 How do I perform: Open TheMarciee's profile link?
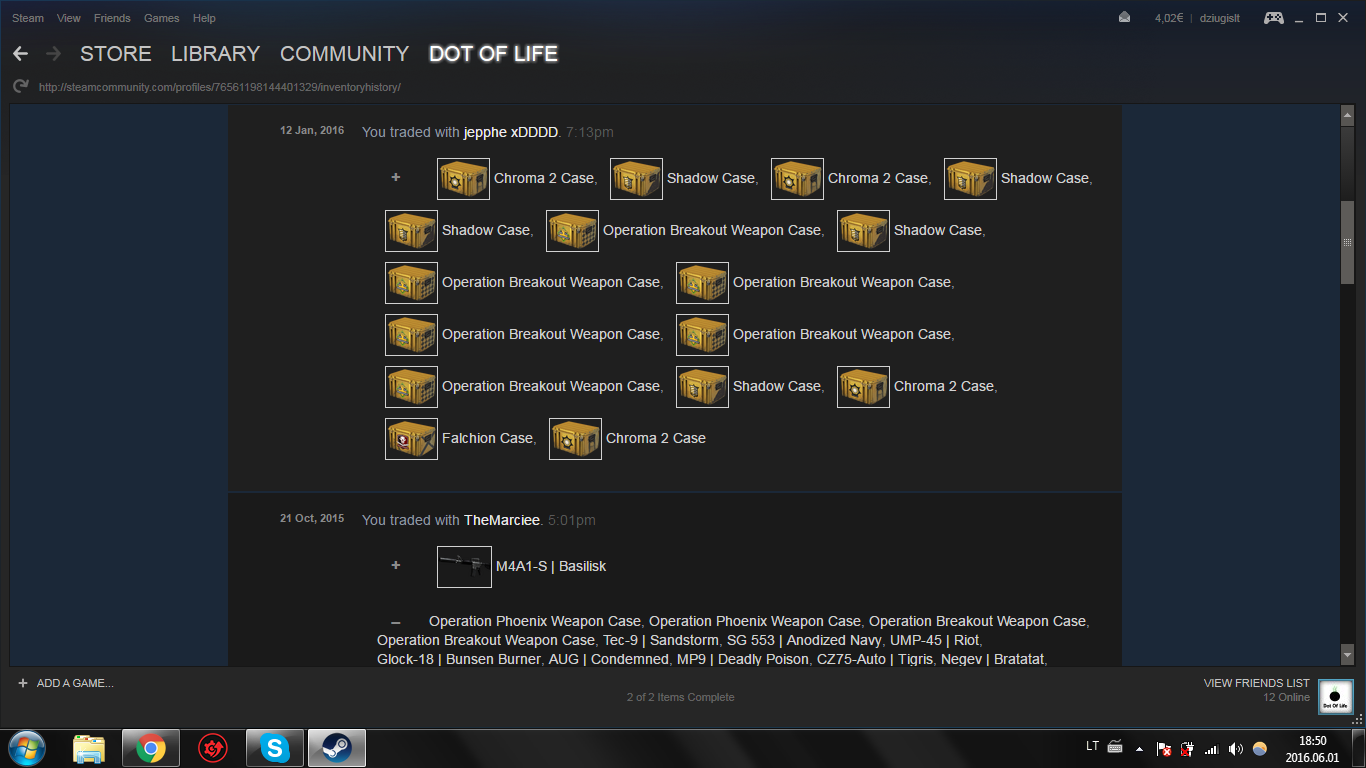[x=501, y=520]
